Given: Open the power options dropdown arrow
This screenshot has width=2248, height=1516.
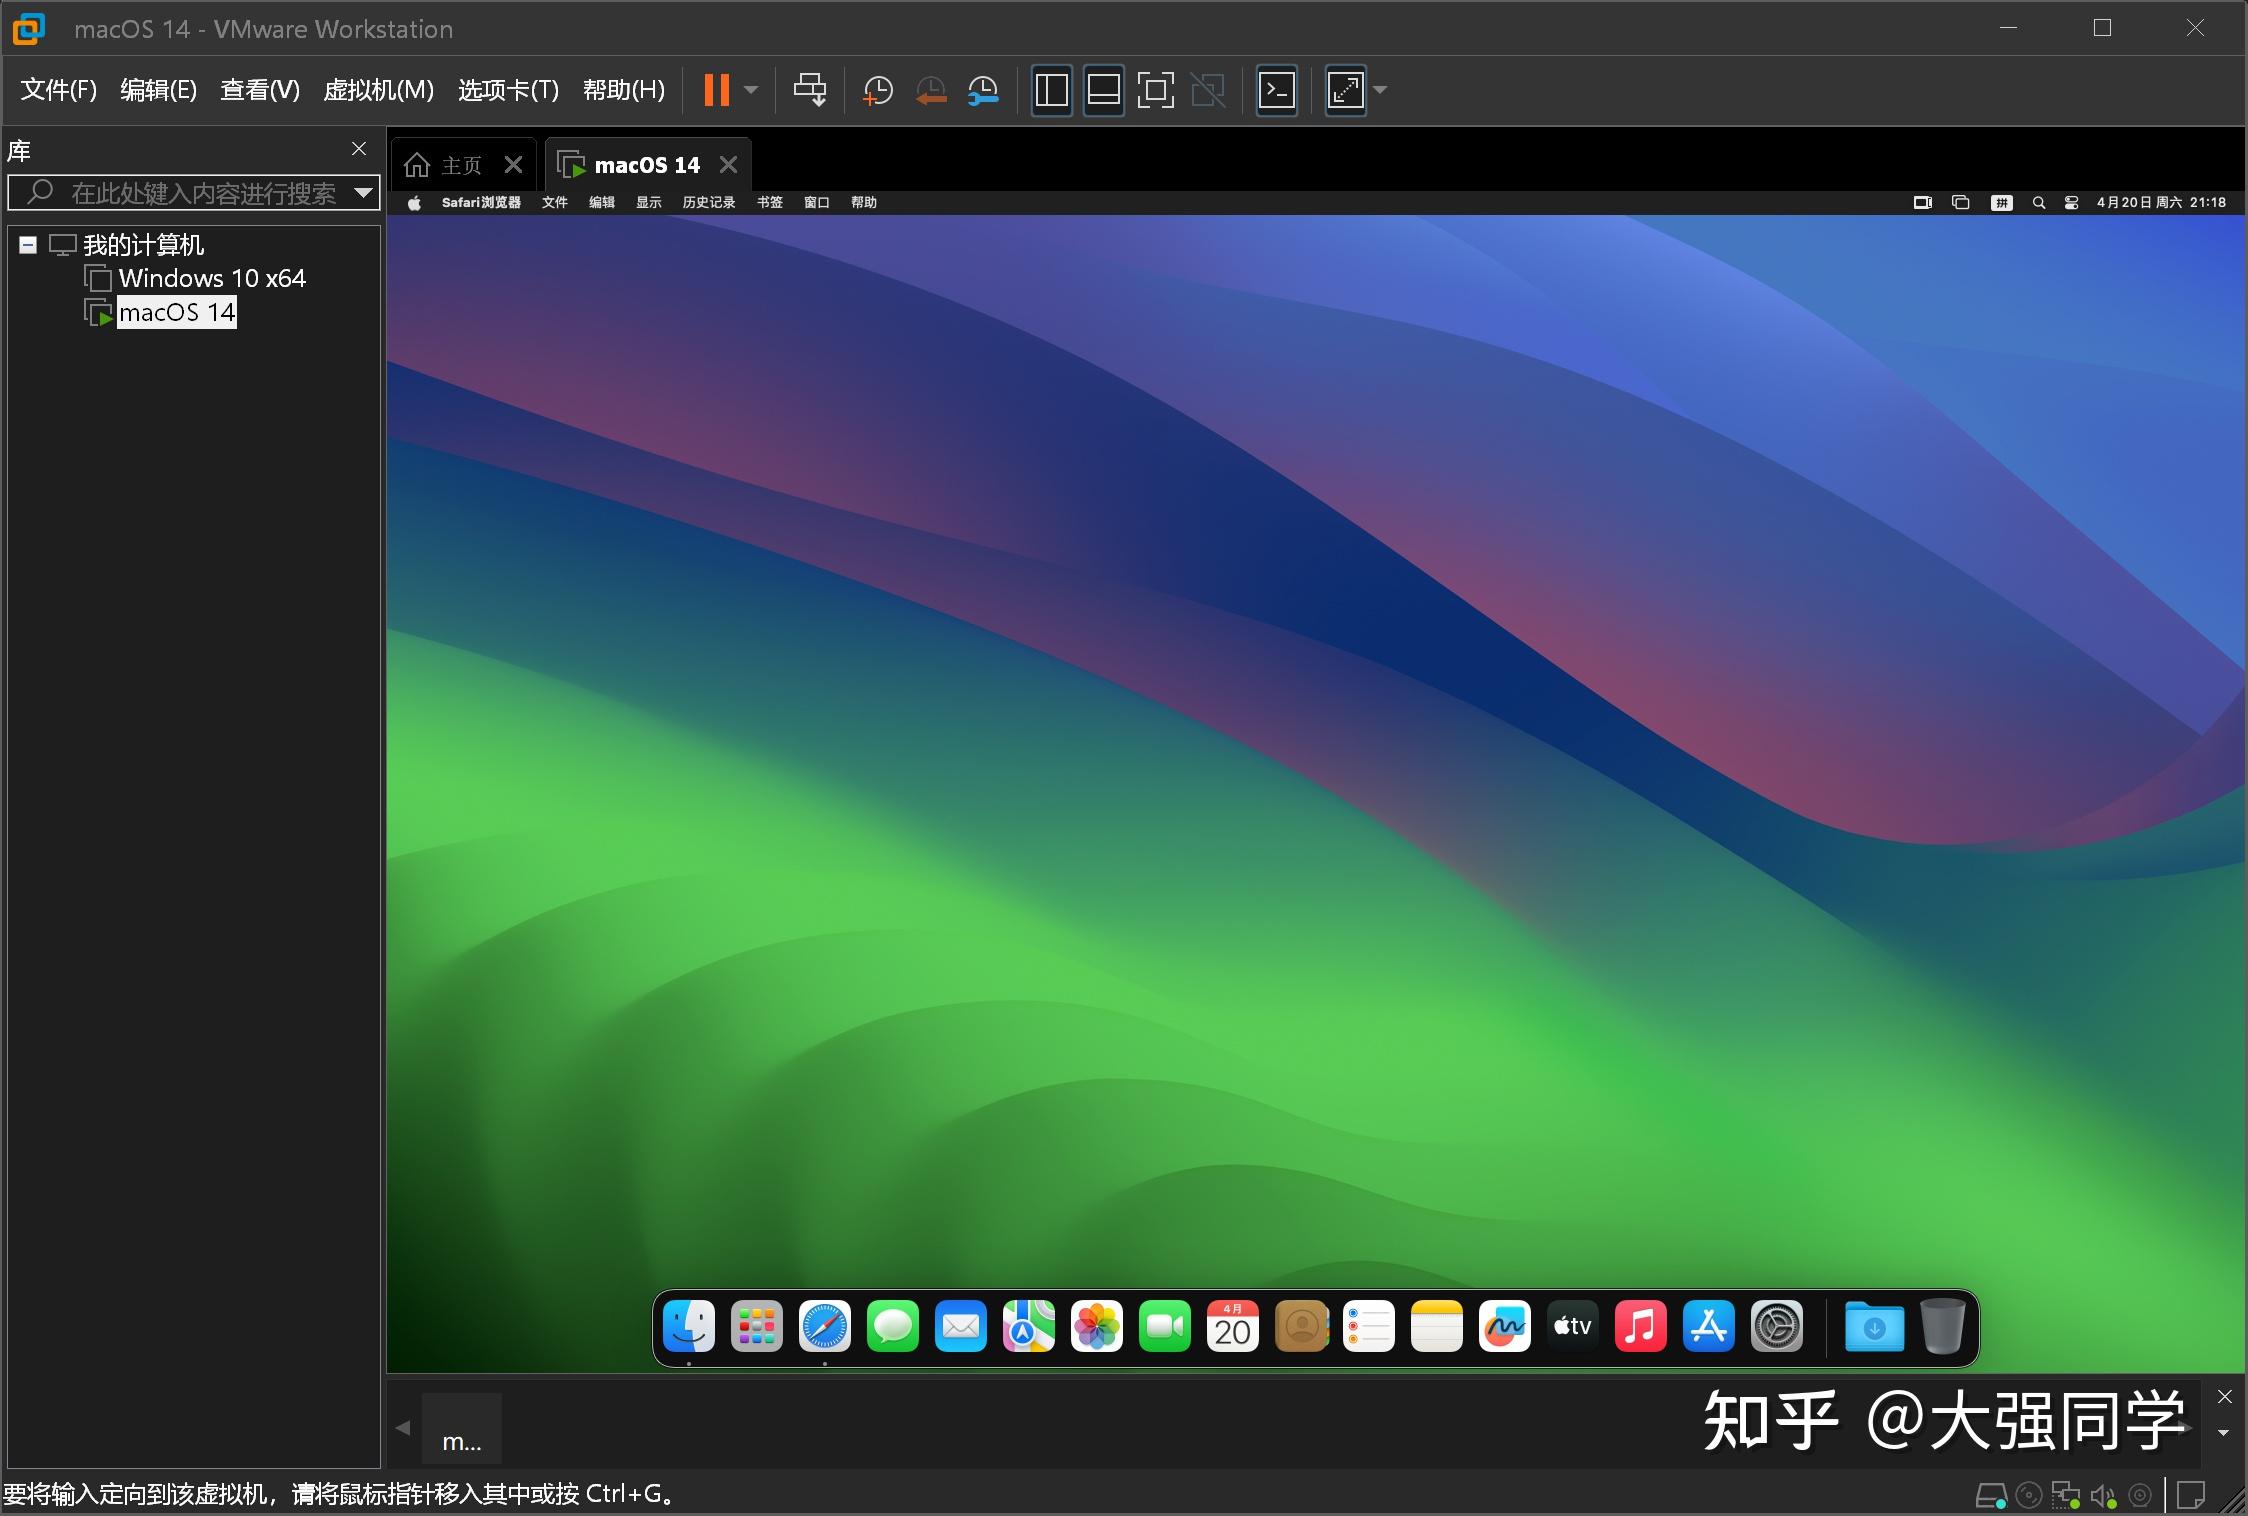Looking at the screenshot, I should pyautogui.click(x=751, y=90).
